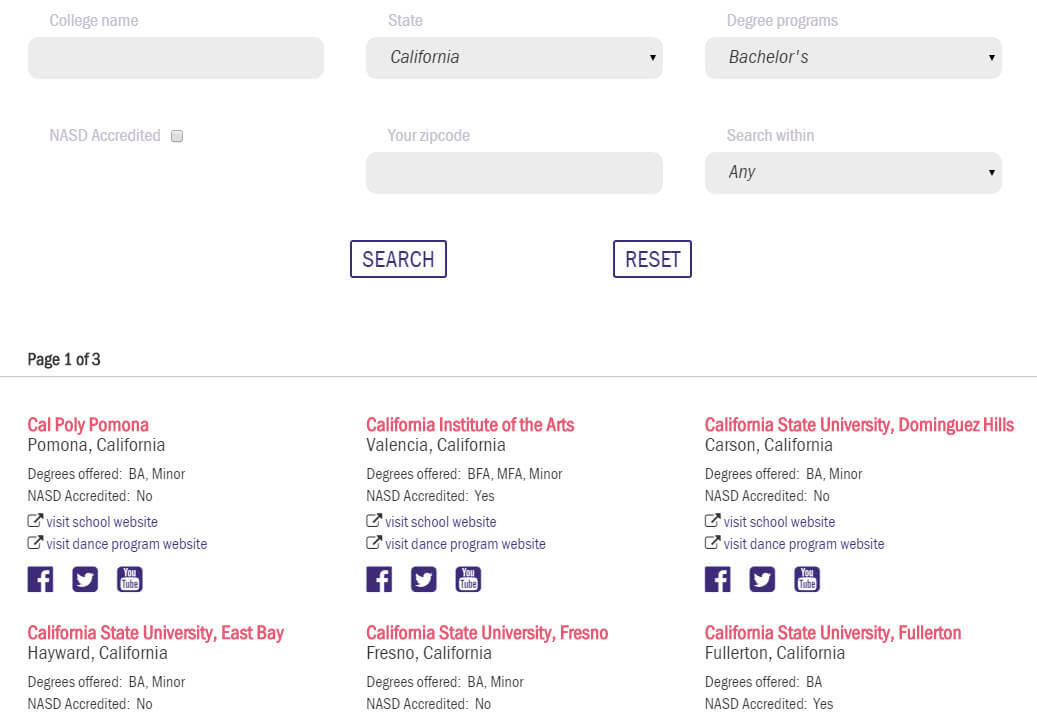Visit dance program website for Cal Poly Pomona
1037x721 pixels.
[x=126, y=544]
